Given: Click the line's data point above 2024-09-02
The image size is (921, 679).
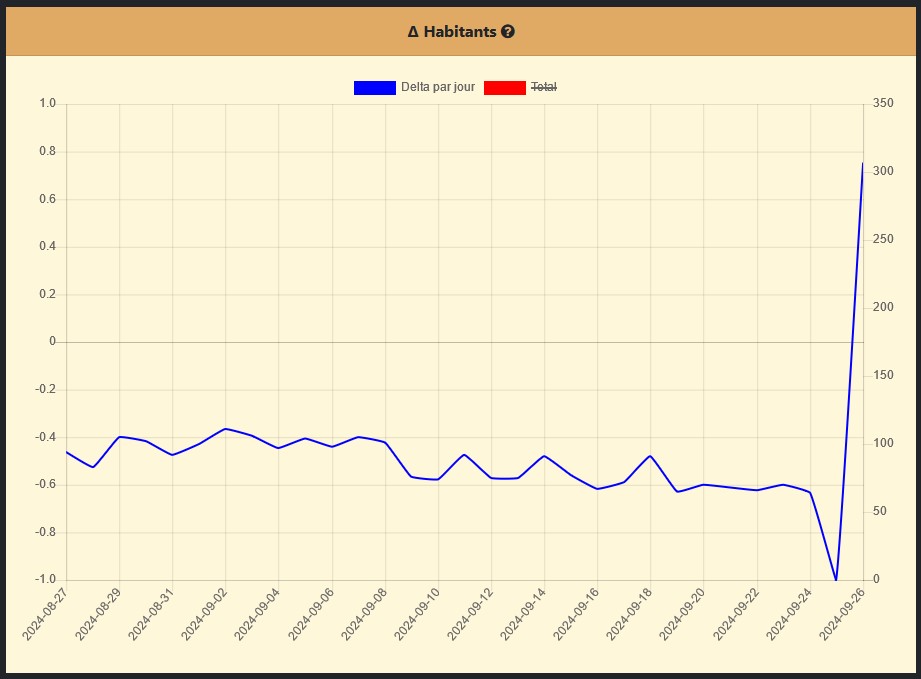Looking at the screenshot, I should [x=225, y=429].
